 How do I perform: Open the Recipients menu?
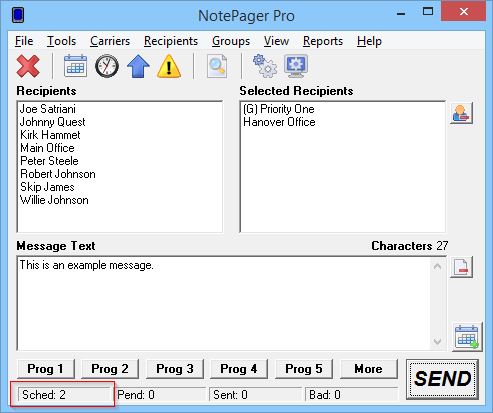pyautogui.click(x=171, y=41)
